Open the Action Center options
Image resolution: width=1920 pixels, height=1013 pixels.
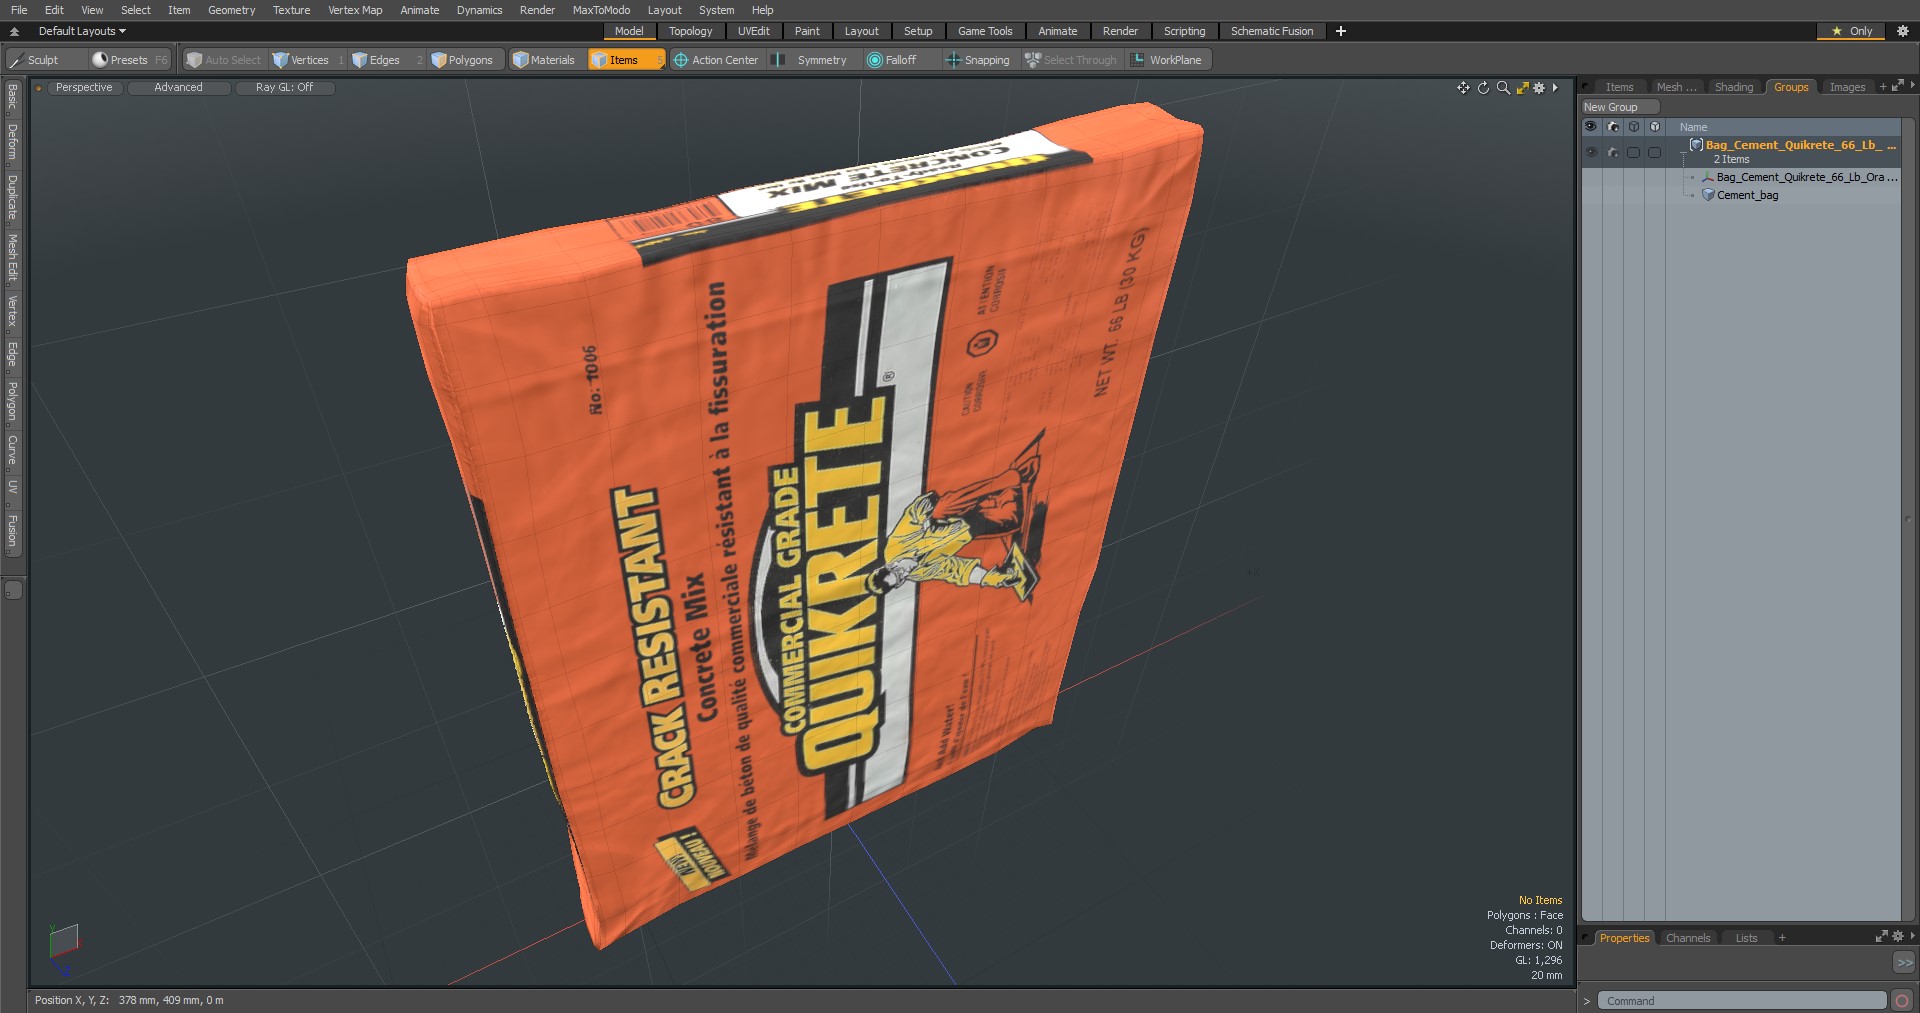[716, 60]
